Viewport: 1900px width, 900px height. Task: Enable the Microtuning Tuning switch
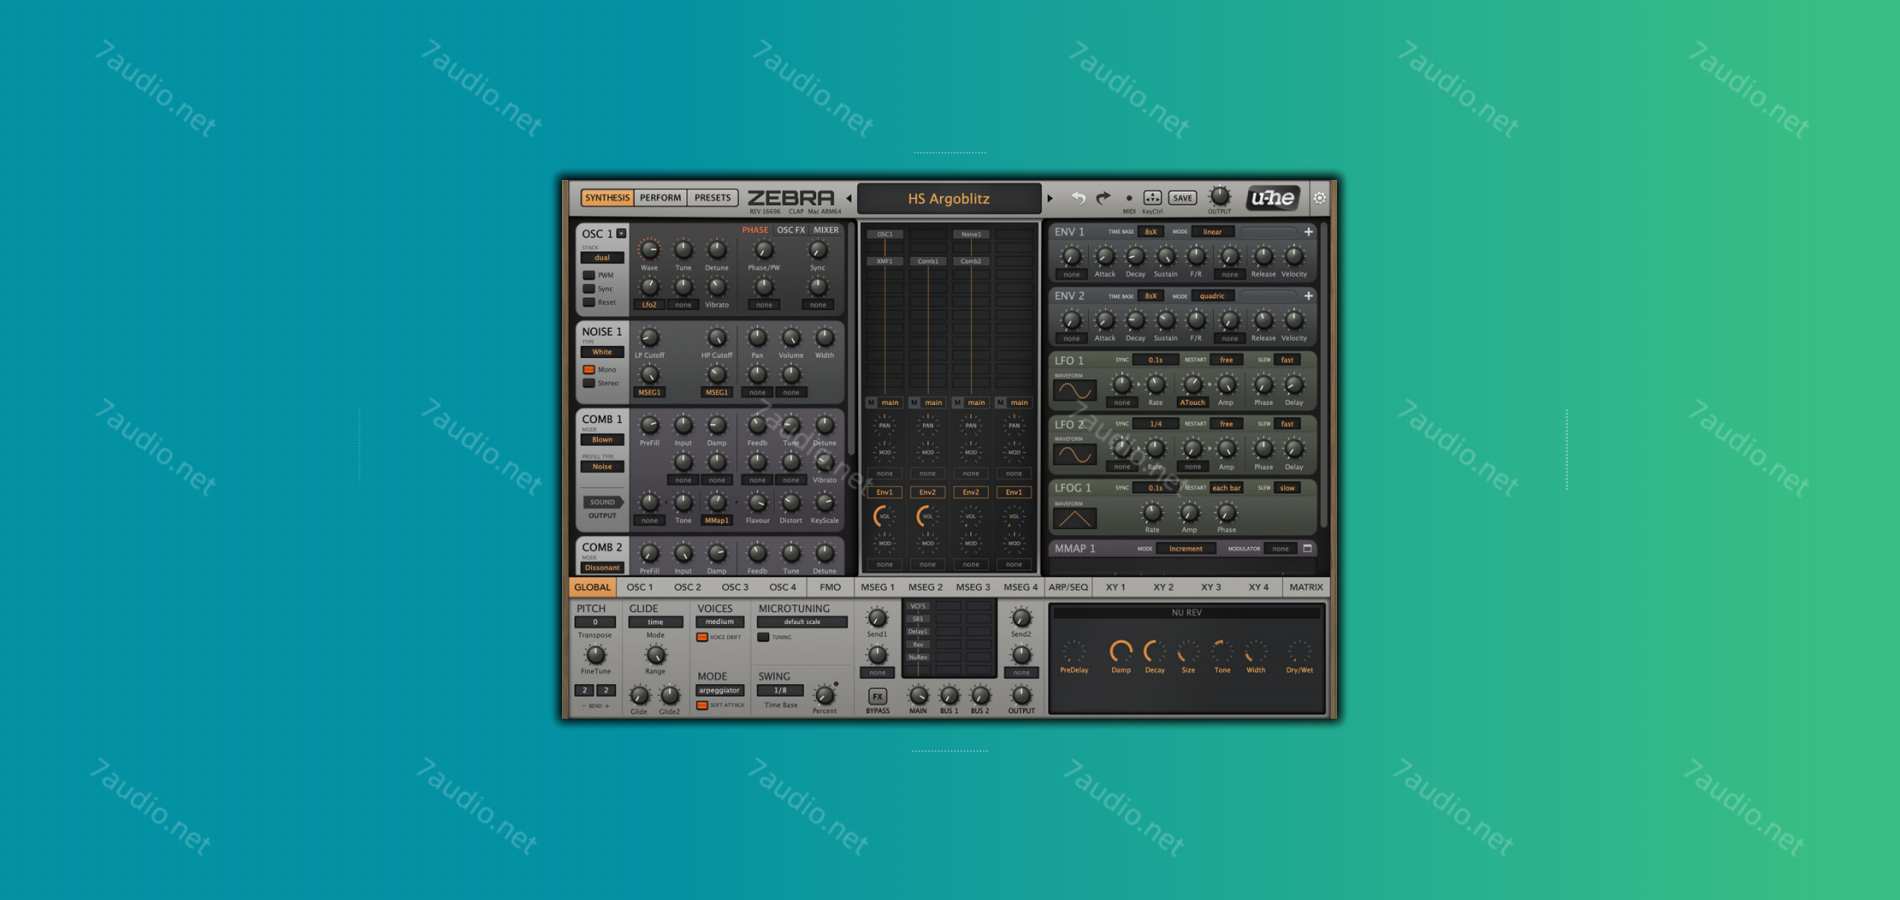click(x=763, y=637)
